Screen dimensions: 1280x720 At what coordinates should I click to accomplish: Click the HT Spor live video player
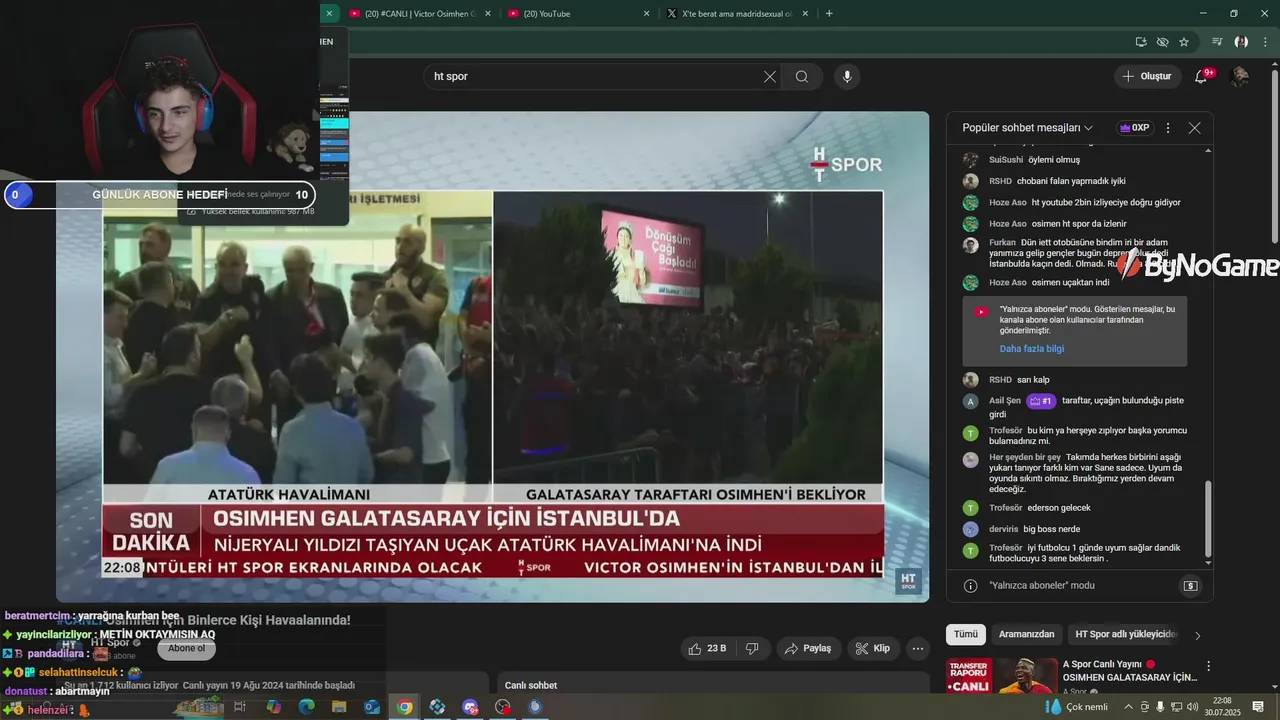click(x=492, y=356)
